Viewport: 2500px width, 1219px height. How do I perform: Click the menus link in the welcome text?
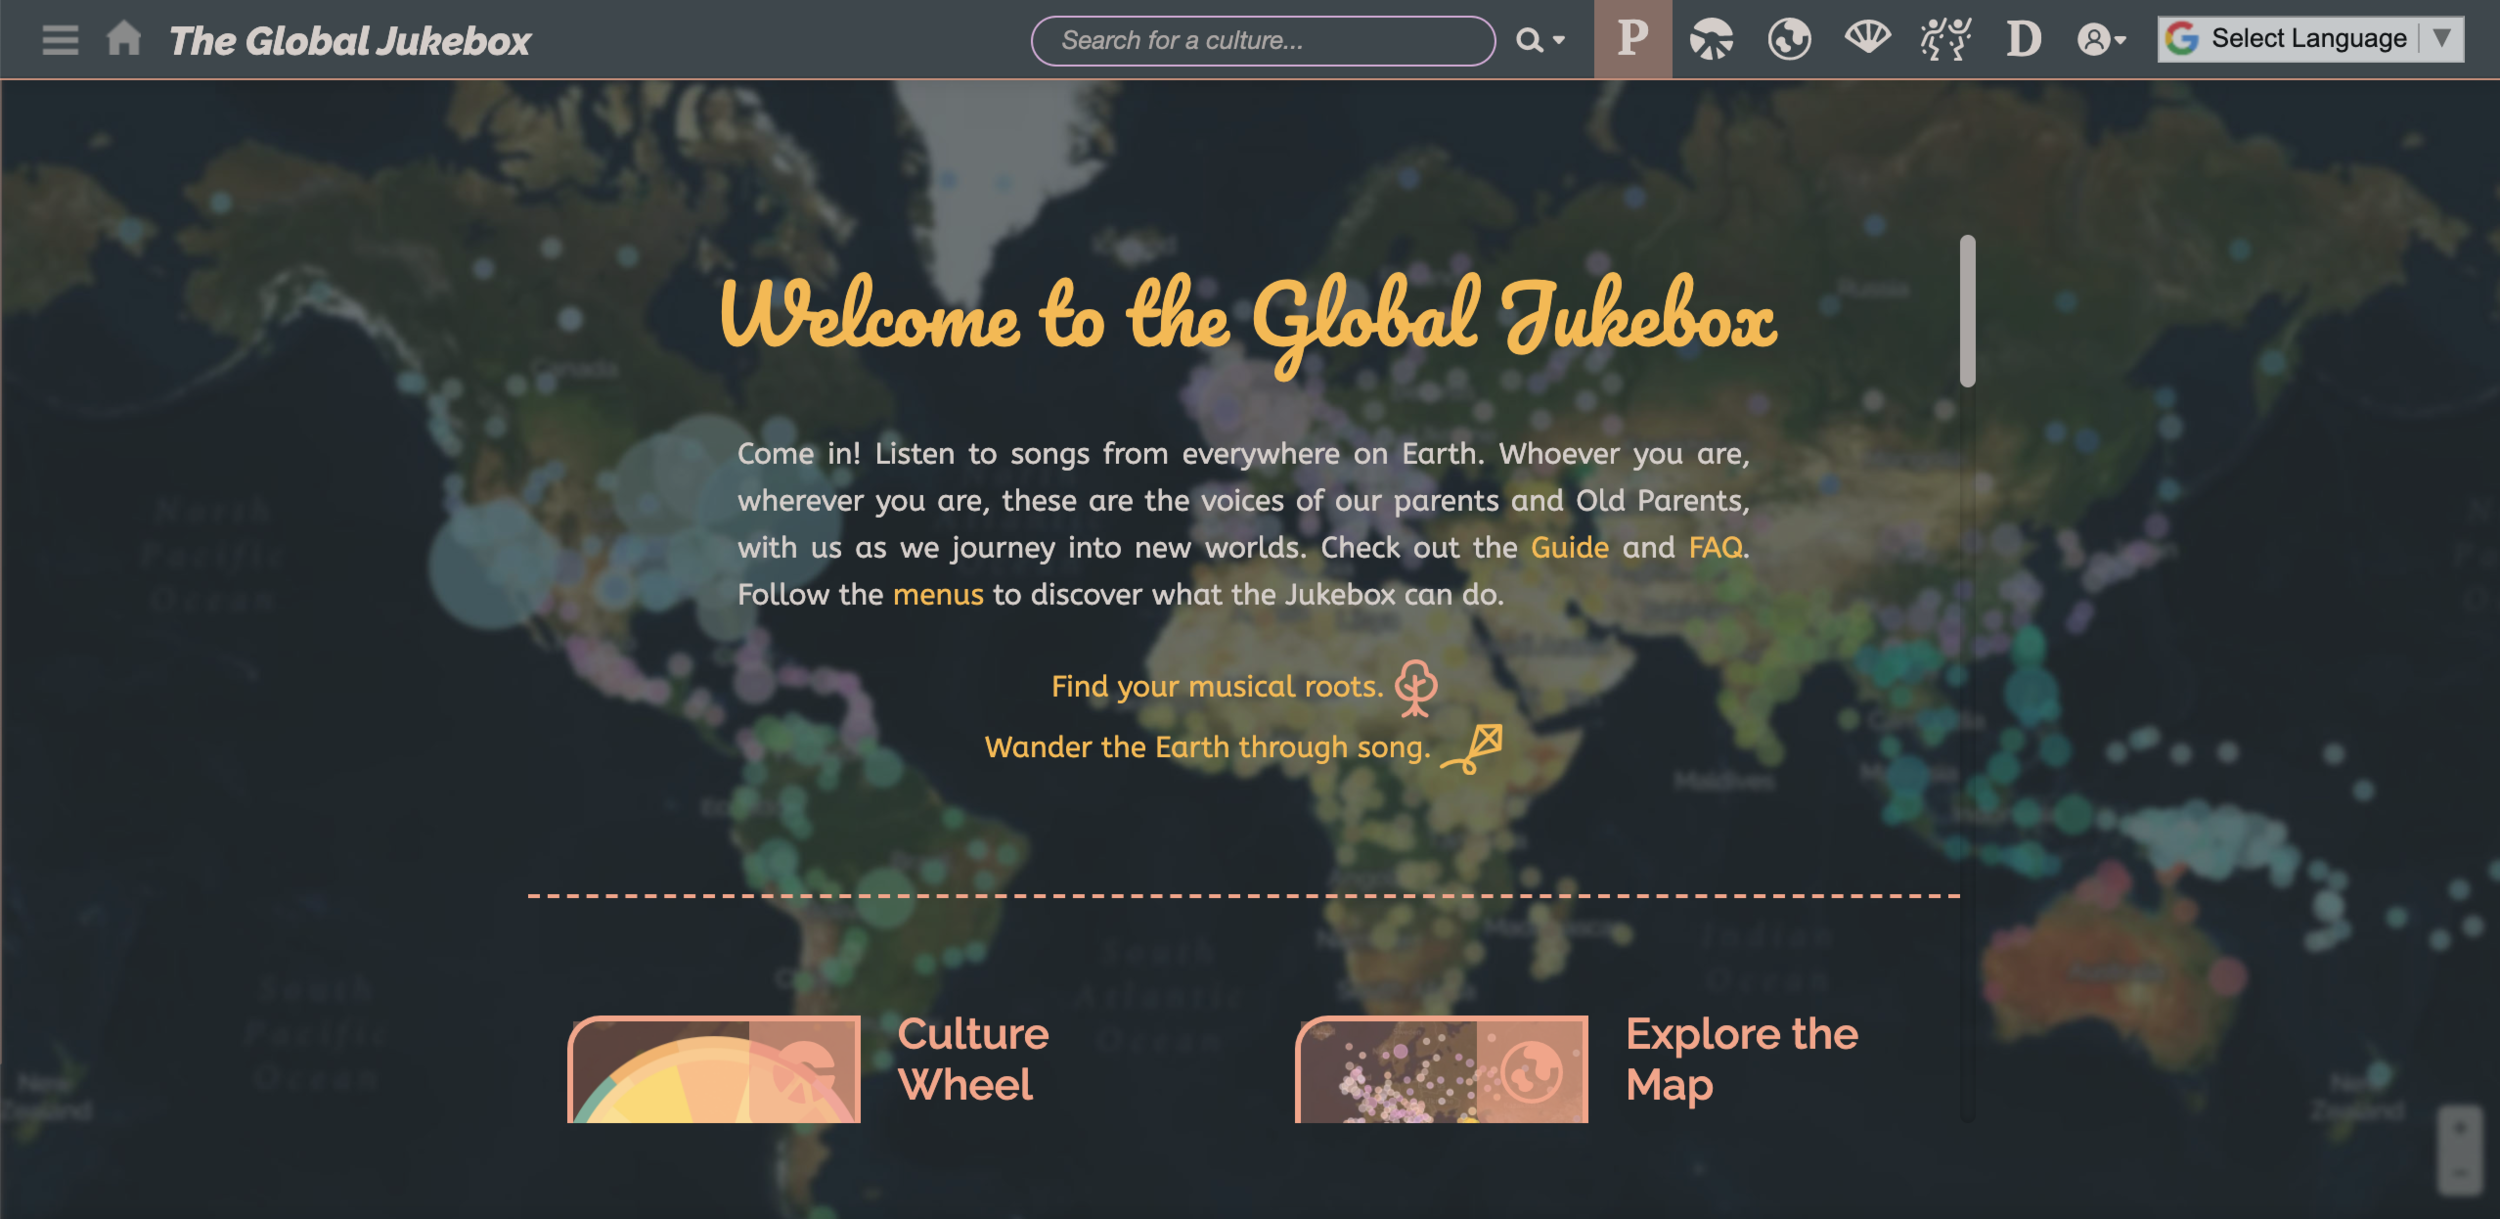(937, 595)
